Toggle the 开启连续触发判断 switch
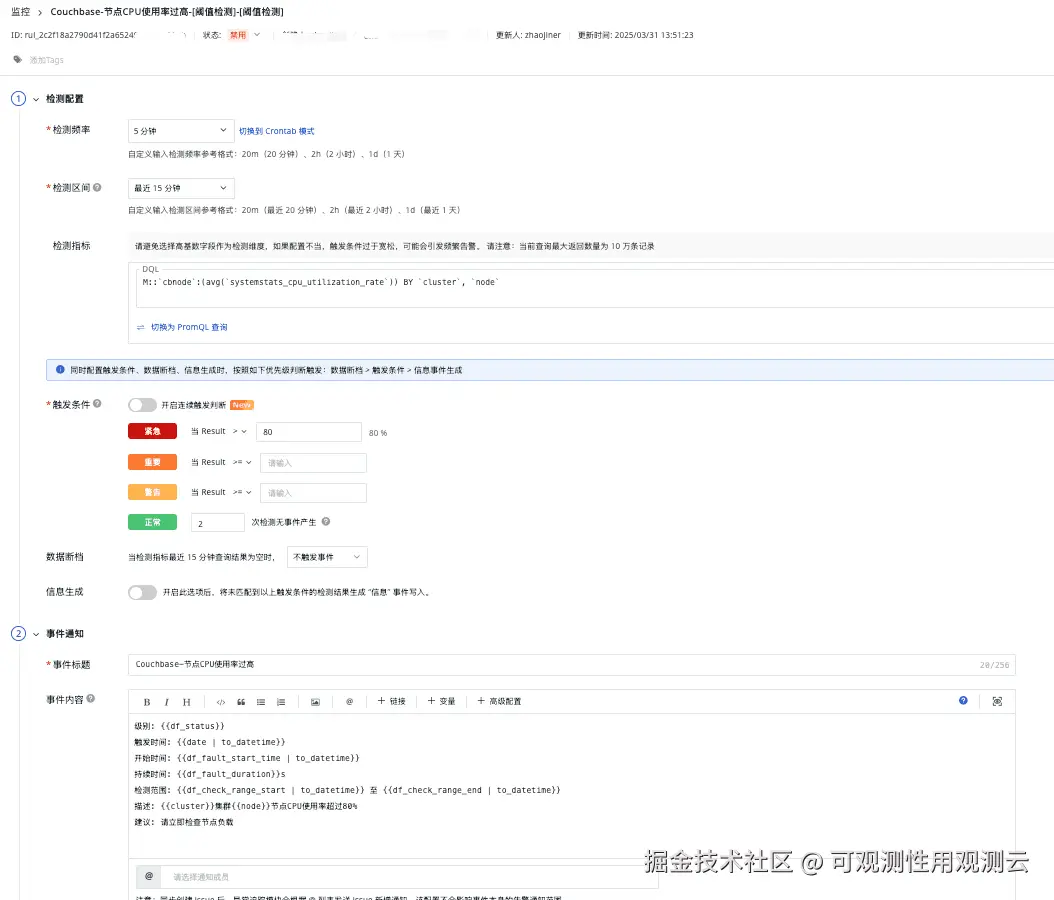Image resolution: width=1054 pixels, height=900 pixels. [x=142, y=405]
